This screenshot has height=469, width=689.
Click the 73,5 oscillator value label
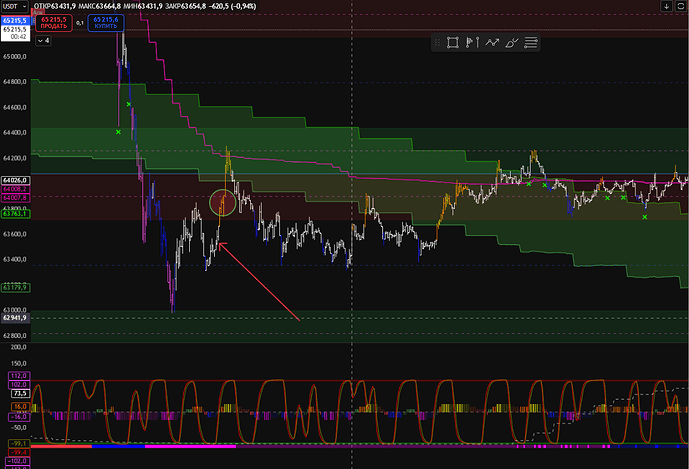(x=18, y=394)
